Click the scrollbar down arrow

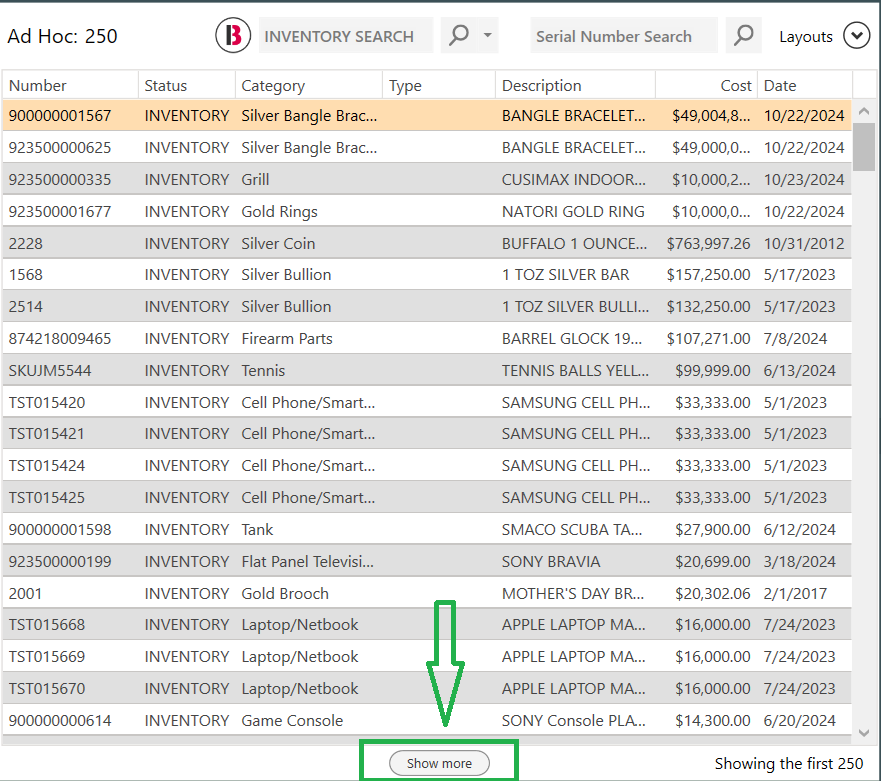pos(864,733)
